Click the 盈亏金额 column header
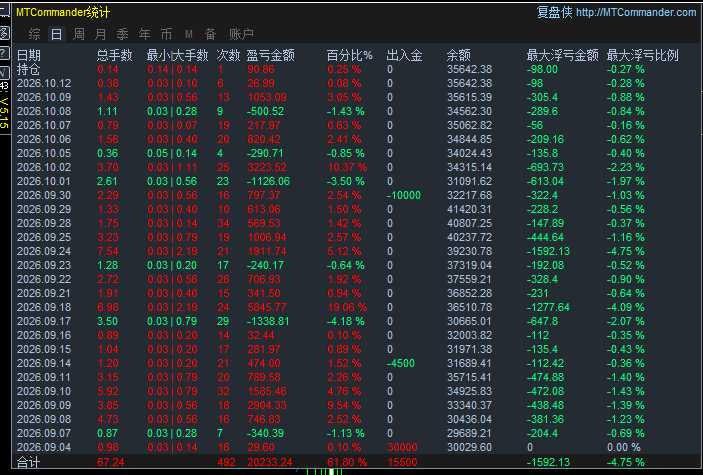 [270, 55]
